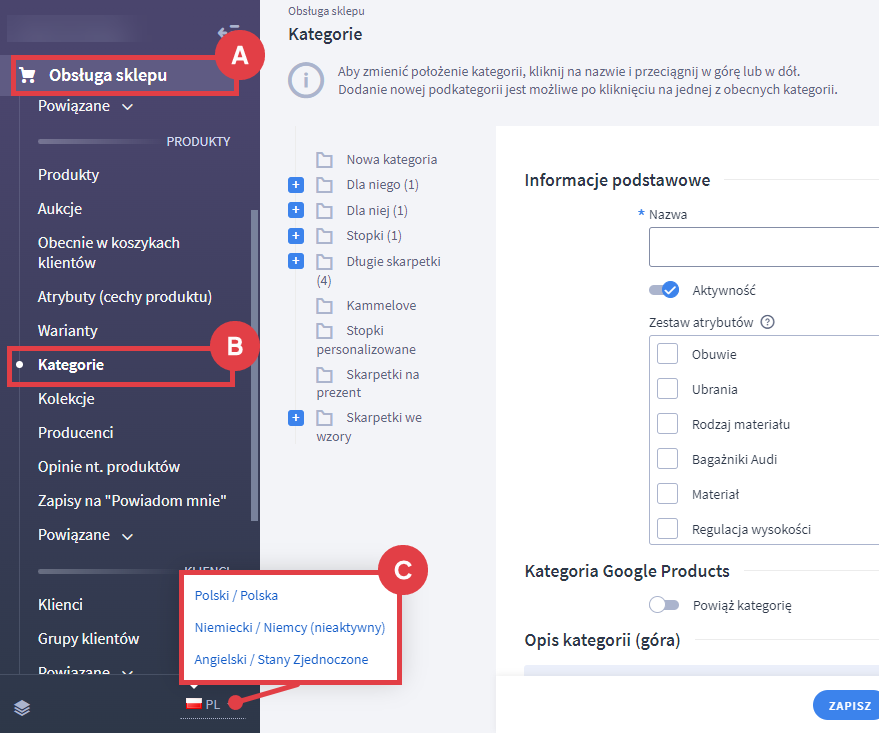Open Produkty in the sidebar menu
The image size is (879, 733).
click(68, 175)
